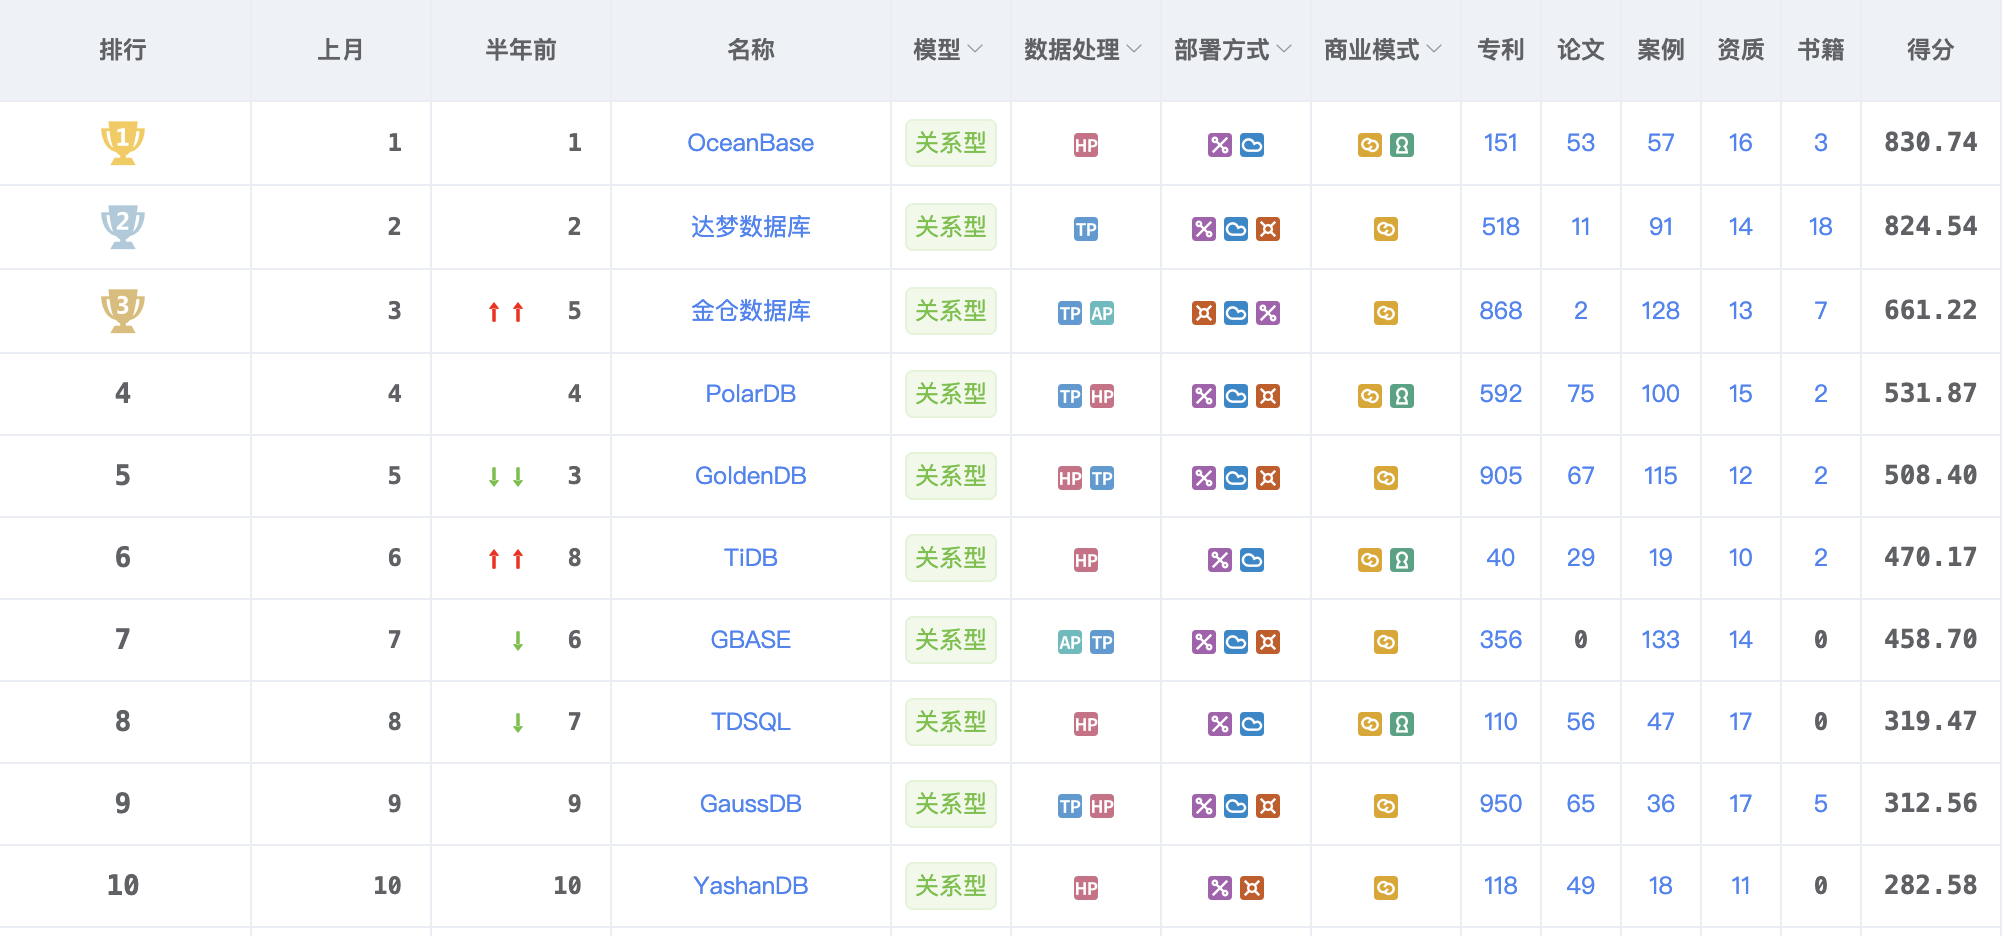Click the TP icon in the 金仓数据库 row
The height and width of the screenshot is (936, 2006).
[1070, 313]
